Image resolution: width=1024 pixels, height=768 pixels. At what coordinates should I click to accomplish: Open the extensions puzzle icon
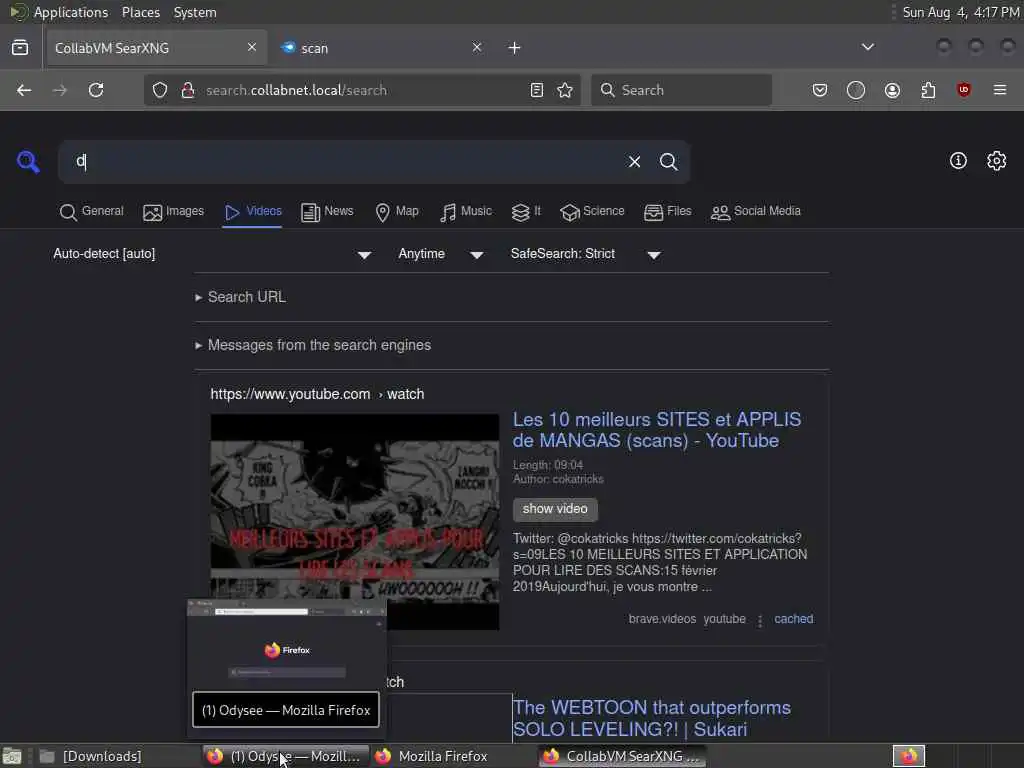point(928,90)
